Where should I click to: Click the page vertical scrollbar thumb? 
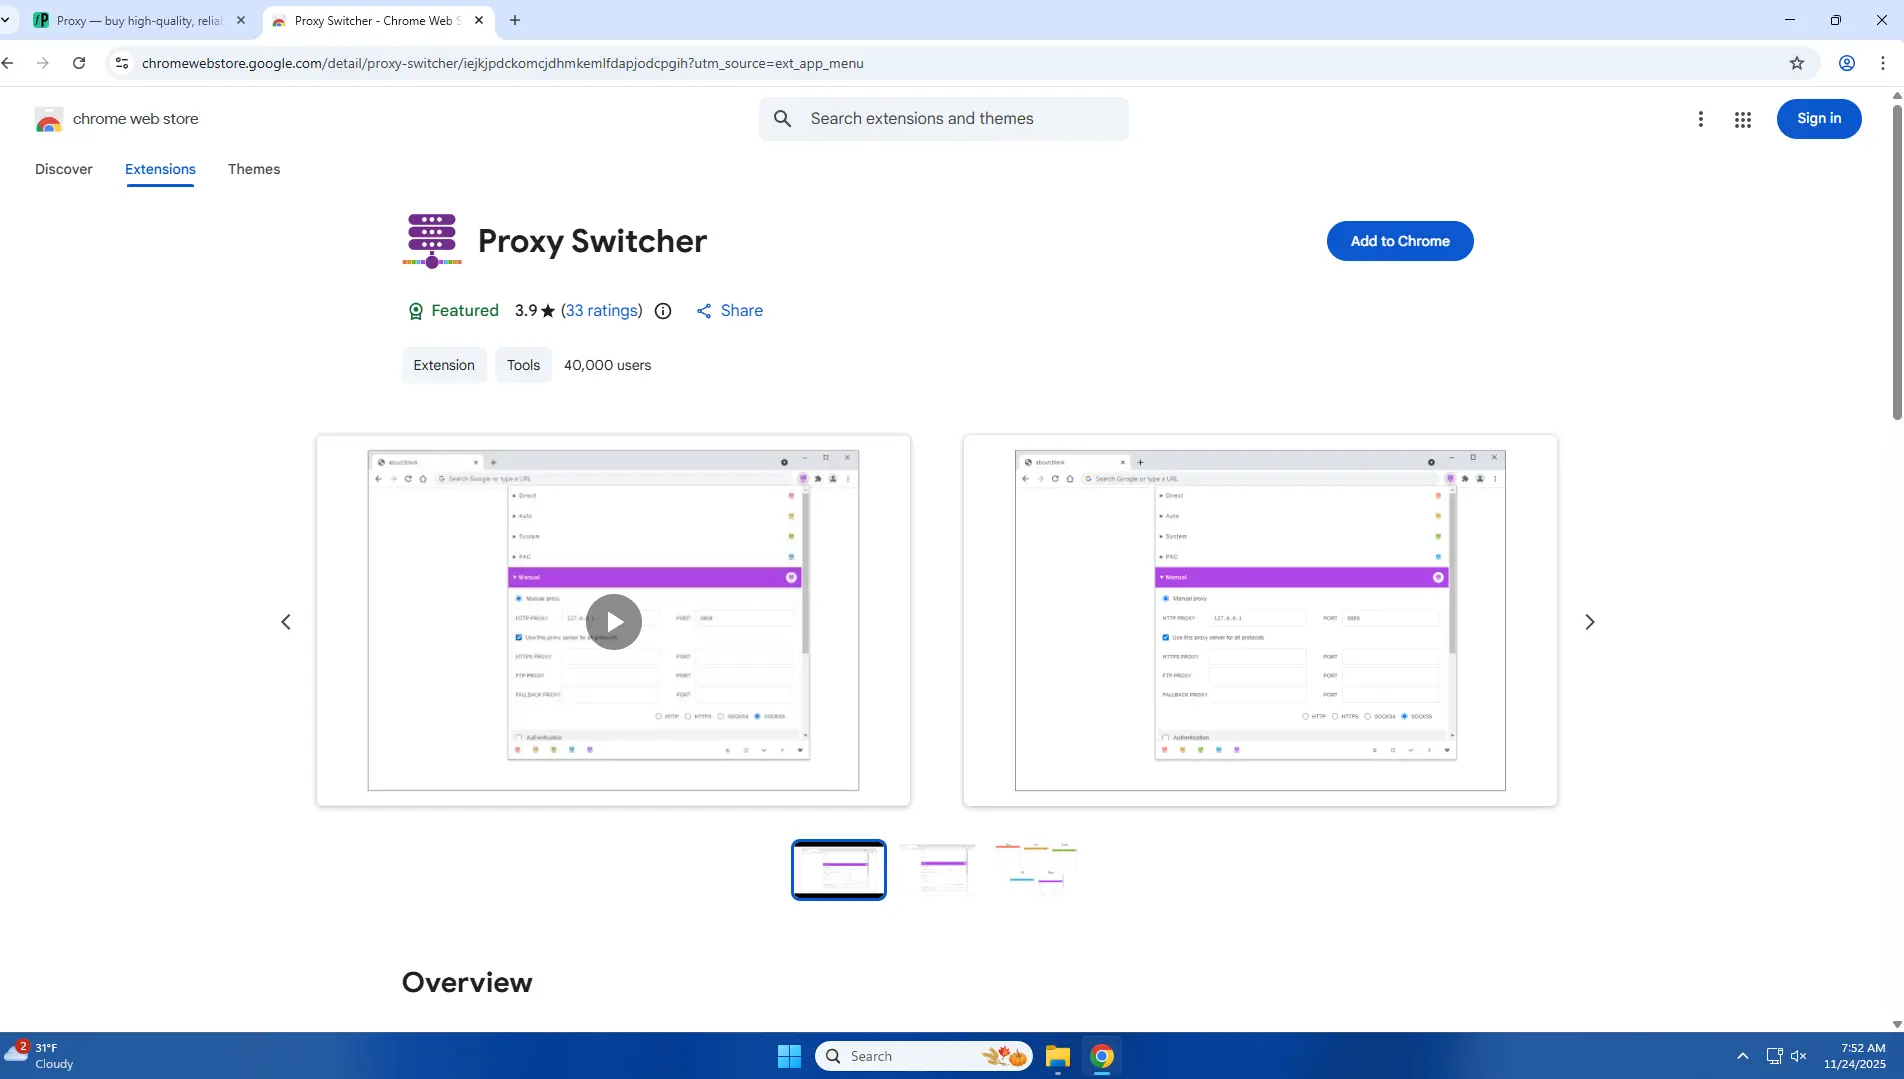(1896, 260)
